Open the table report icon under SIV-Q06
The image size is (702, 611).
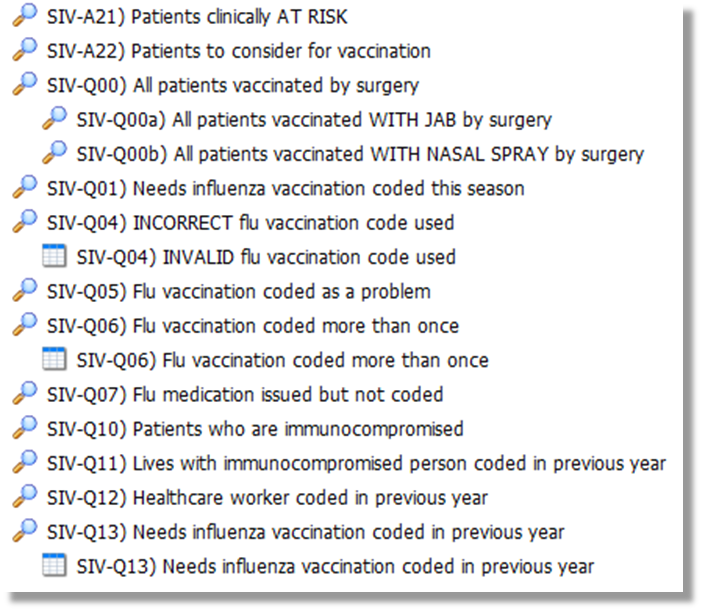tap(54, 359)
